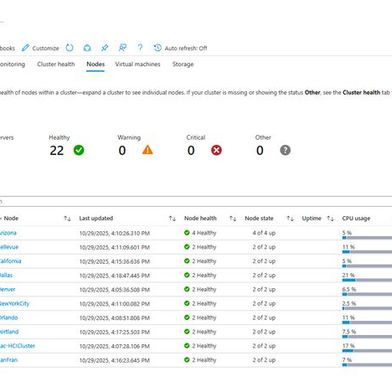Click the red Critical X icon
This screenshot has height=392, width=392.
(x=216, y=150)
